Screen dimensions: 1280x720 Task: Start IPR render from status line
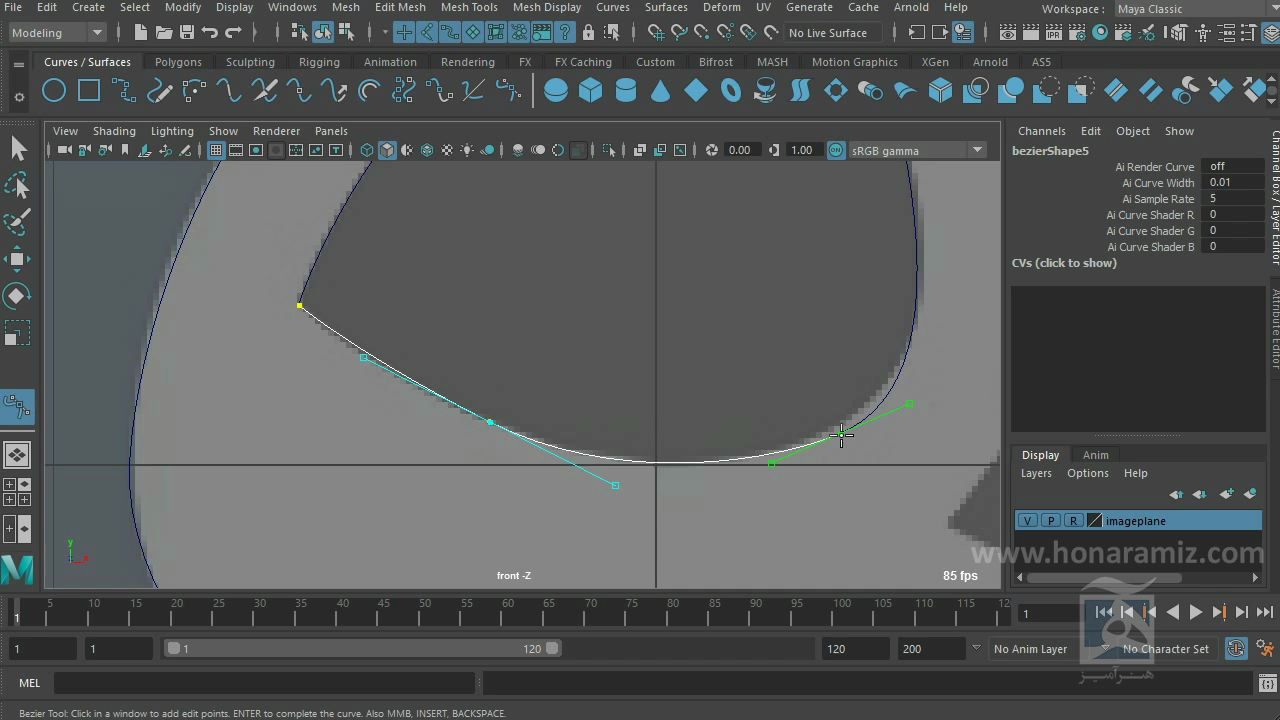(1054, 33)
